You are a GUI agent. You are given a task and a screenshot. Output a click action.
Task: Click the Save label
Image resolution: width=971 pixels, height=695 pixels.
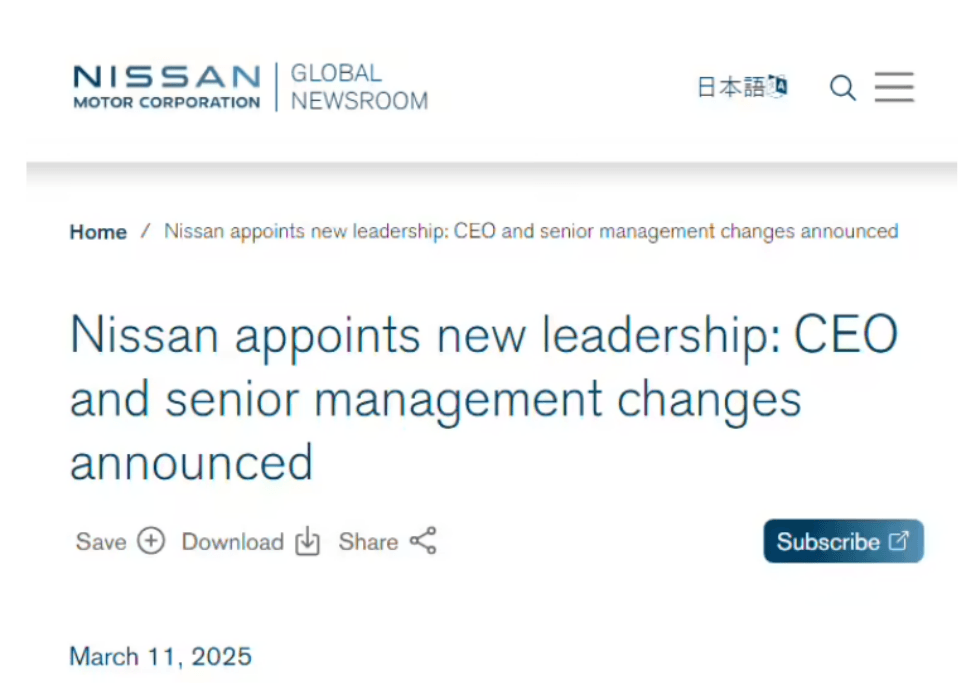101,541
